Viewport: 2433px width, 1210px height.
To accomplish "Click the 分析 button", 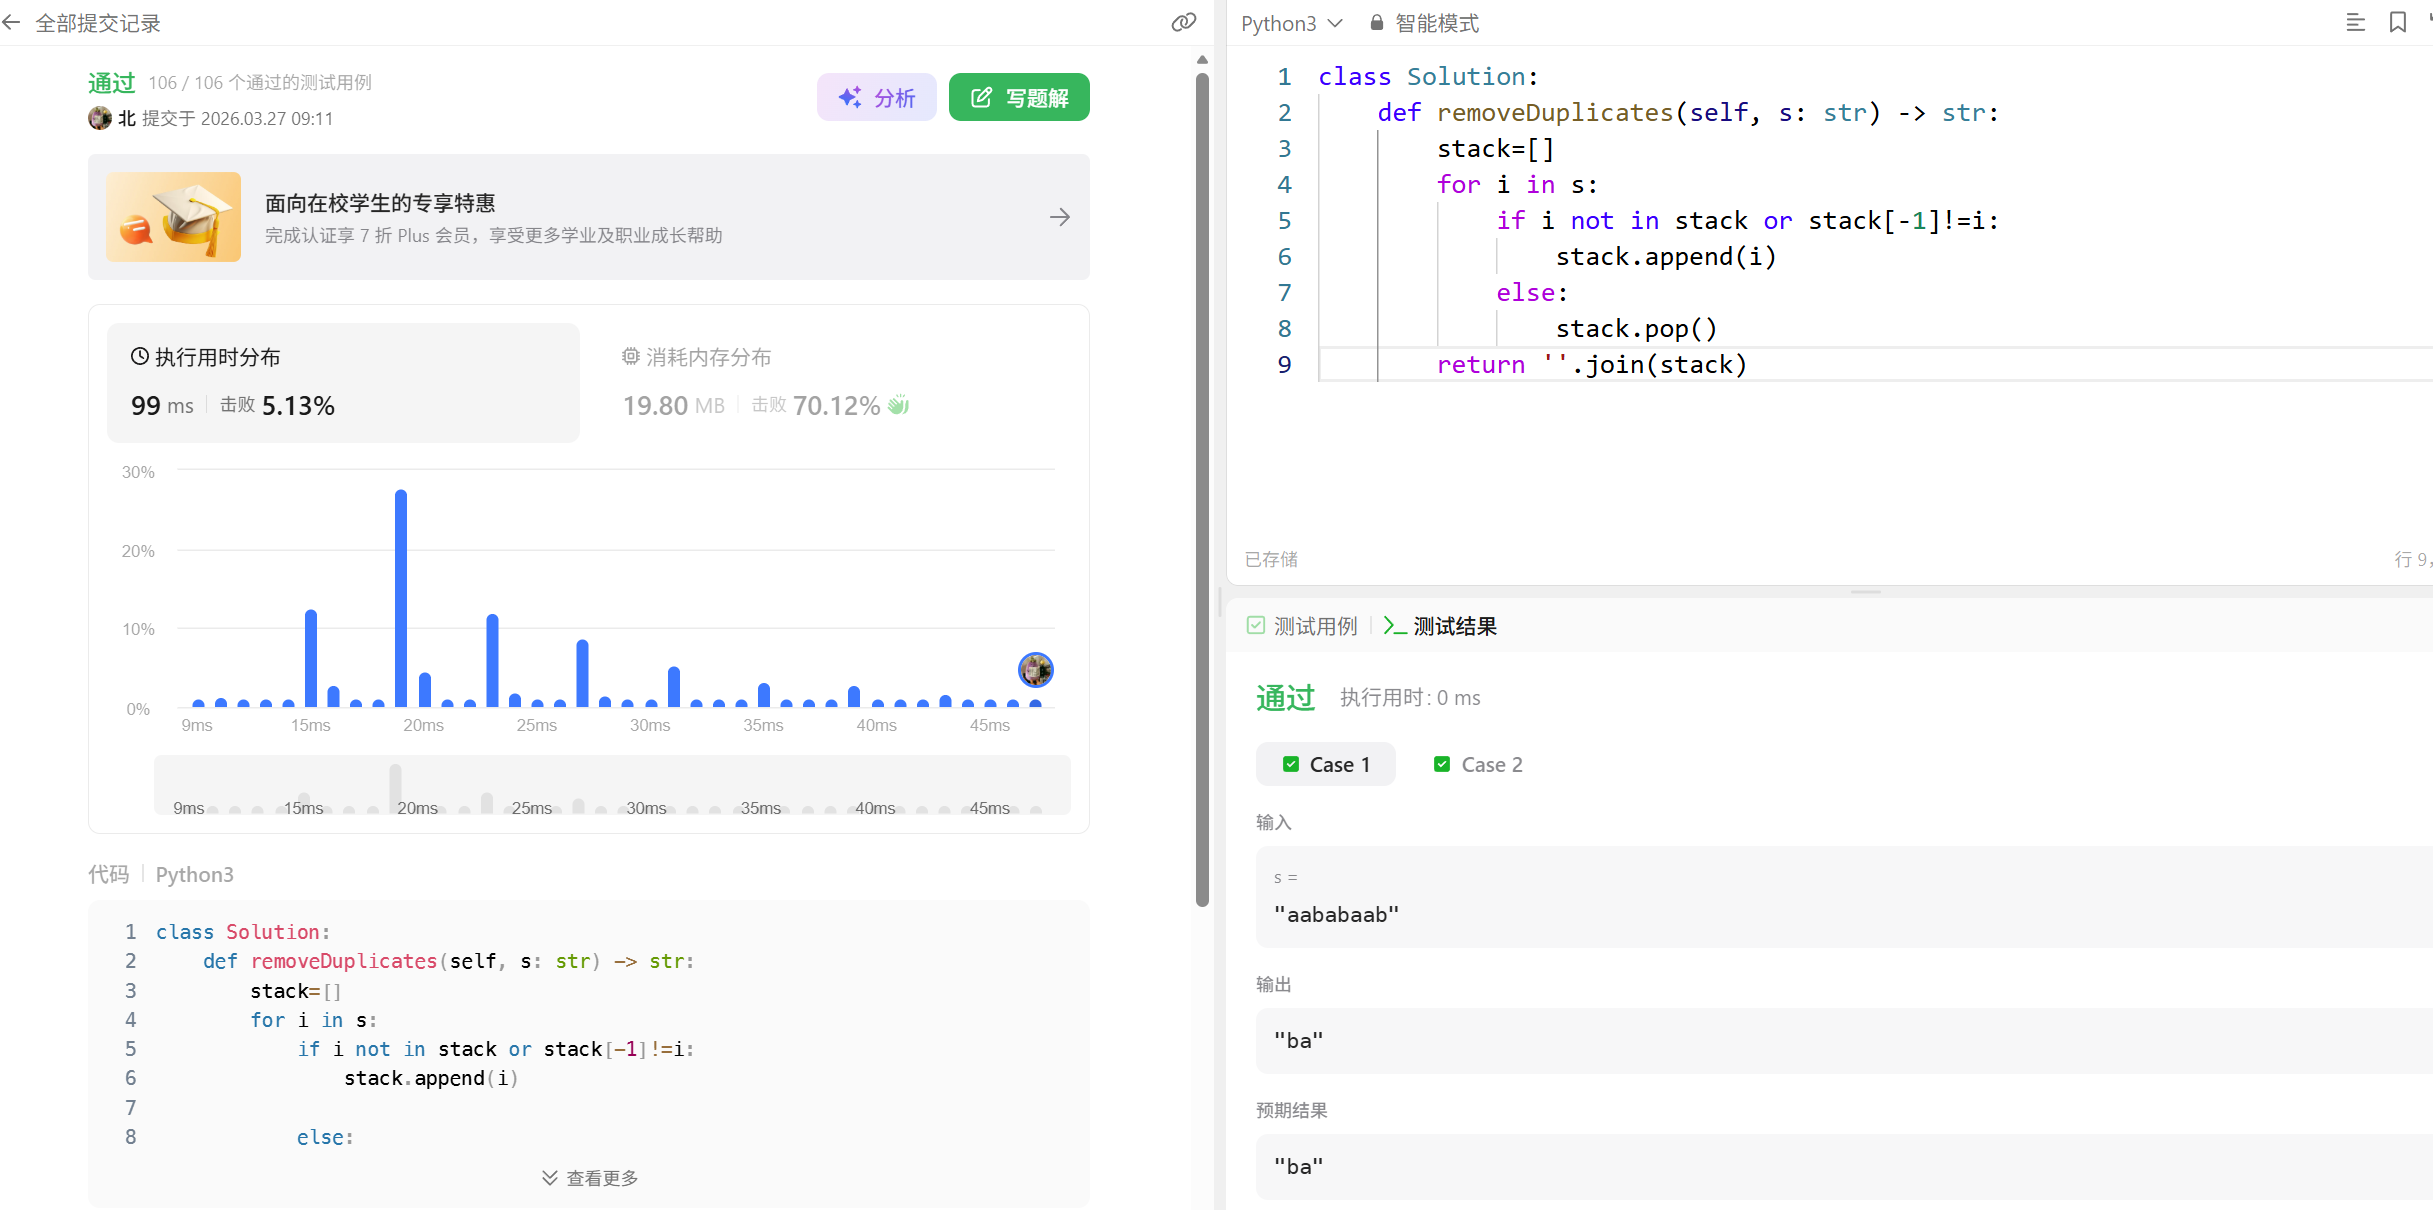I will click(x=876, y=97).
